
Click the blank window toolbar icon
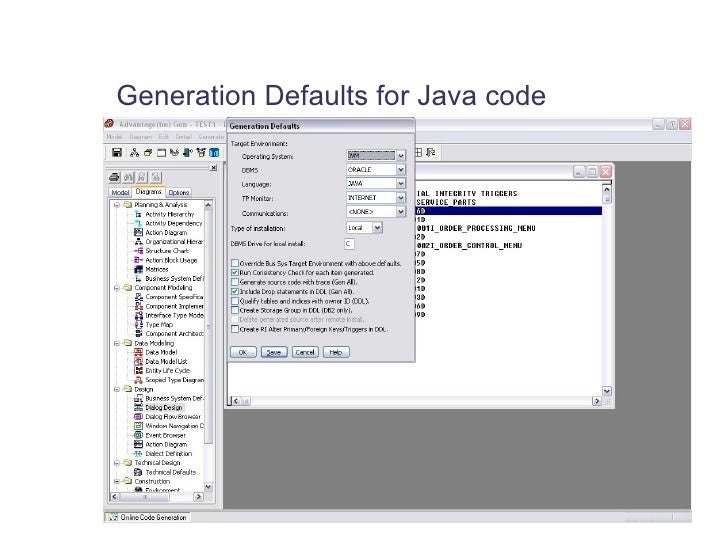point(161,152)
